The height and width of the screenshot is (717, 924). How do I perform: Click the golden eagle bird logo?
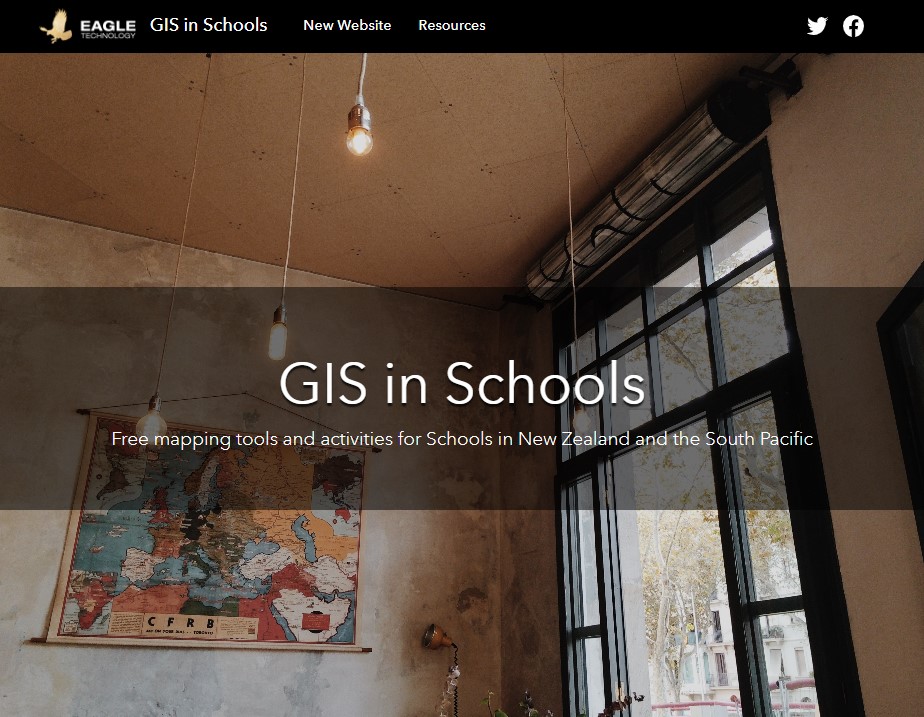tap(57, 27)
